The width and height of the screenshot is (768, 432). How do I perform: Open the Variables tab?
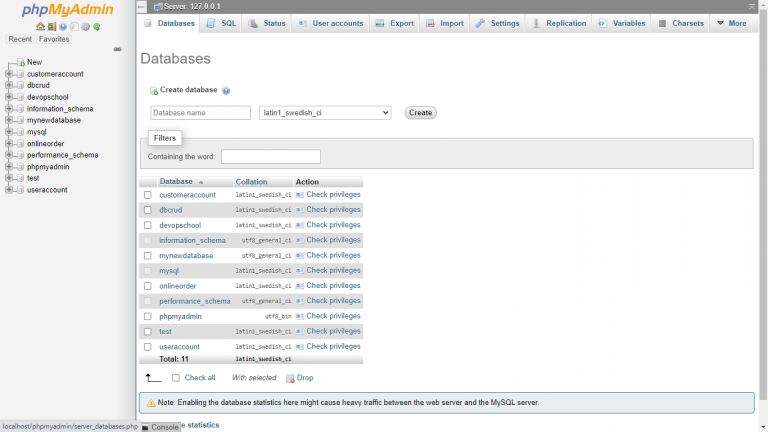pyautogui.click(x=622, y=24)
